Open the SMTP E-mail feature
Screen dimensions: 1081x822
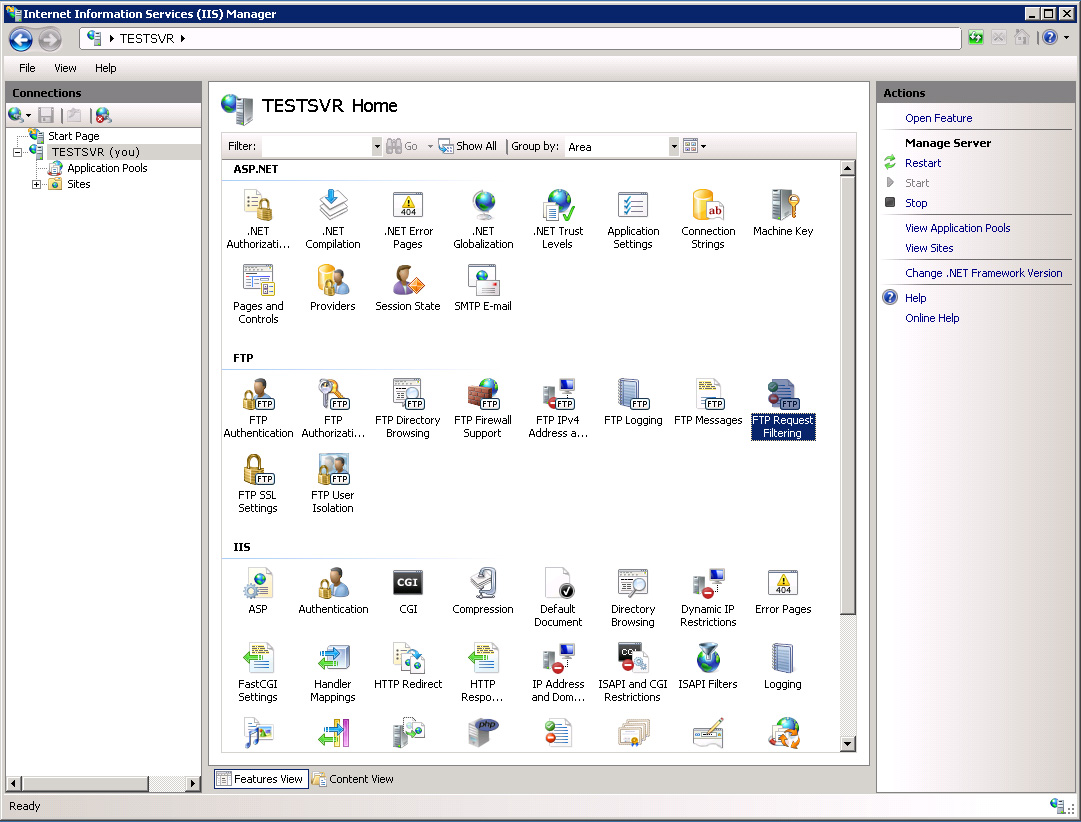483,288
